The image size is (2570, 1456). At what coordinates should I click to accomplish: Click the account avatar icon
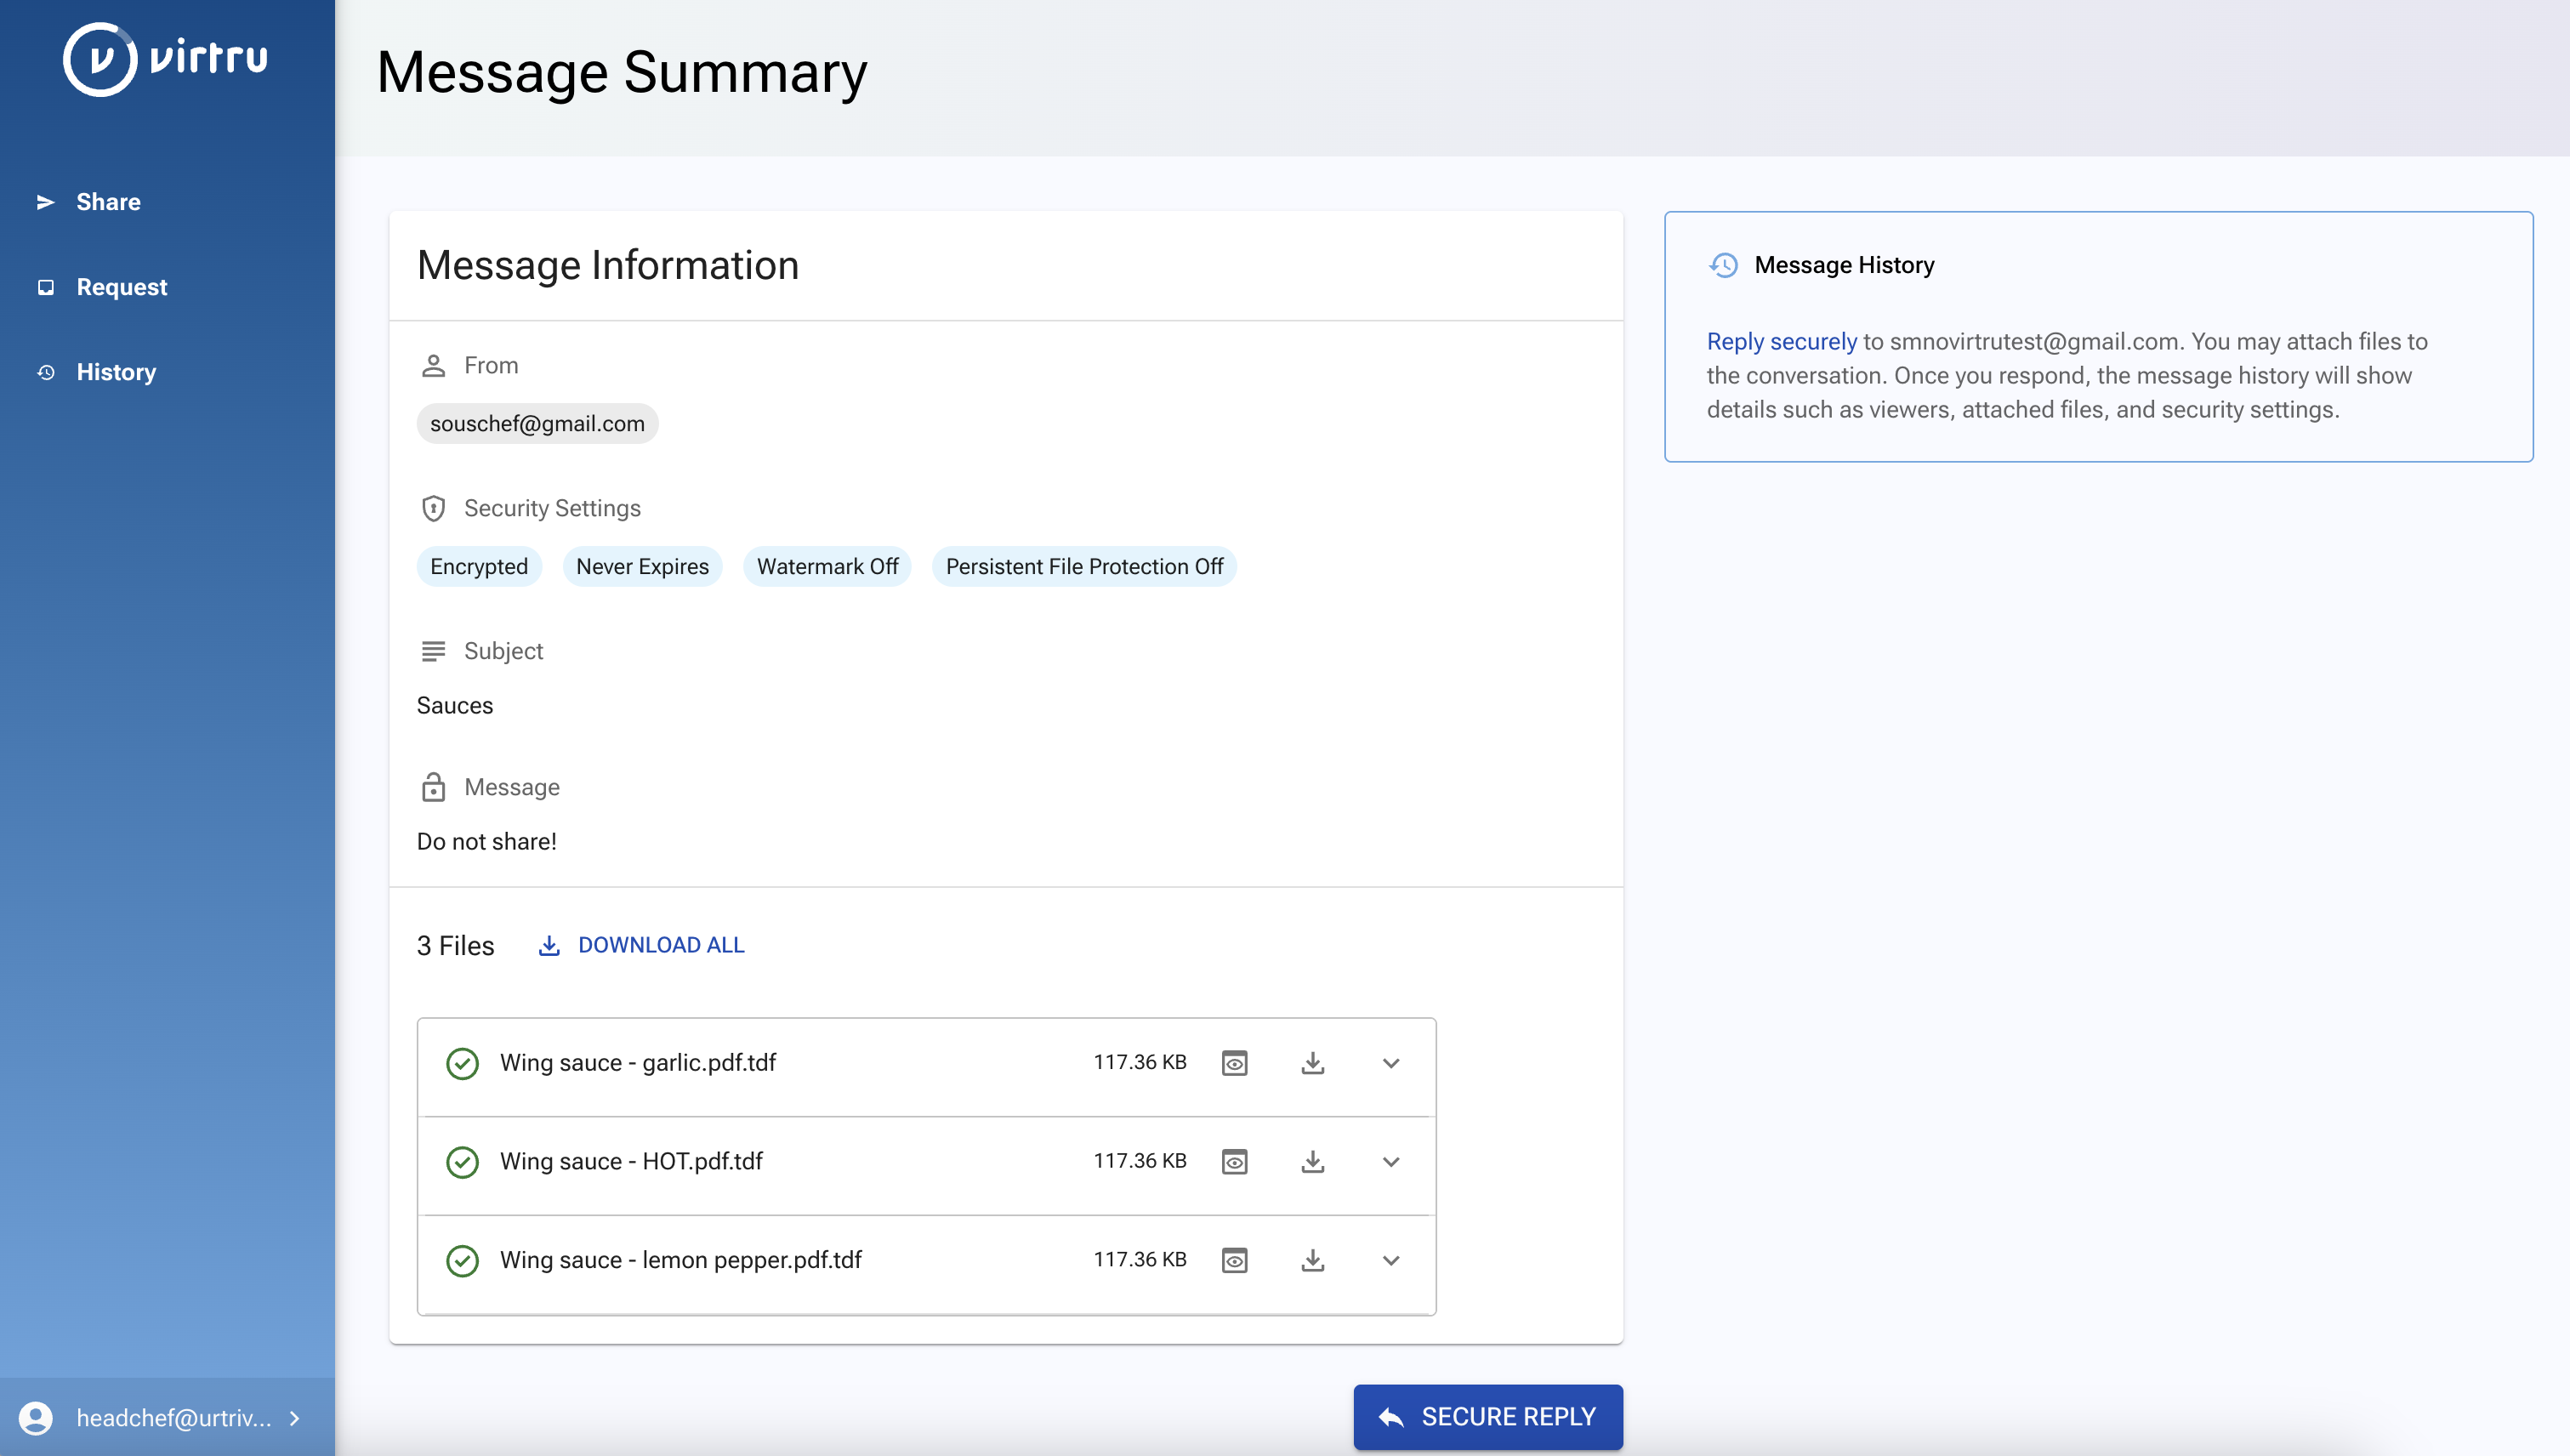[36, 1418]
